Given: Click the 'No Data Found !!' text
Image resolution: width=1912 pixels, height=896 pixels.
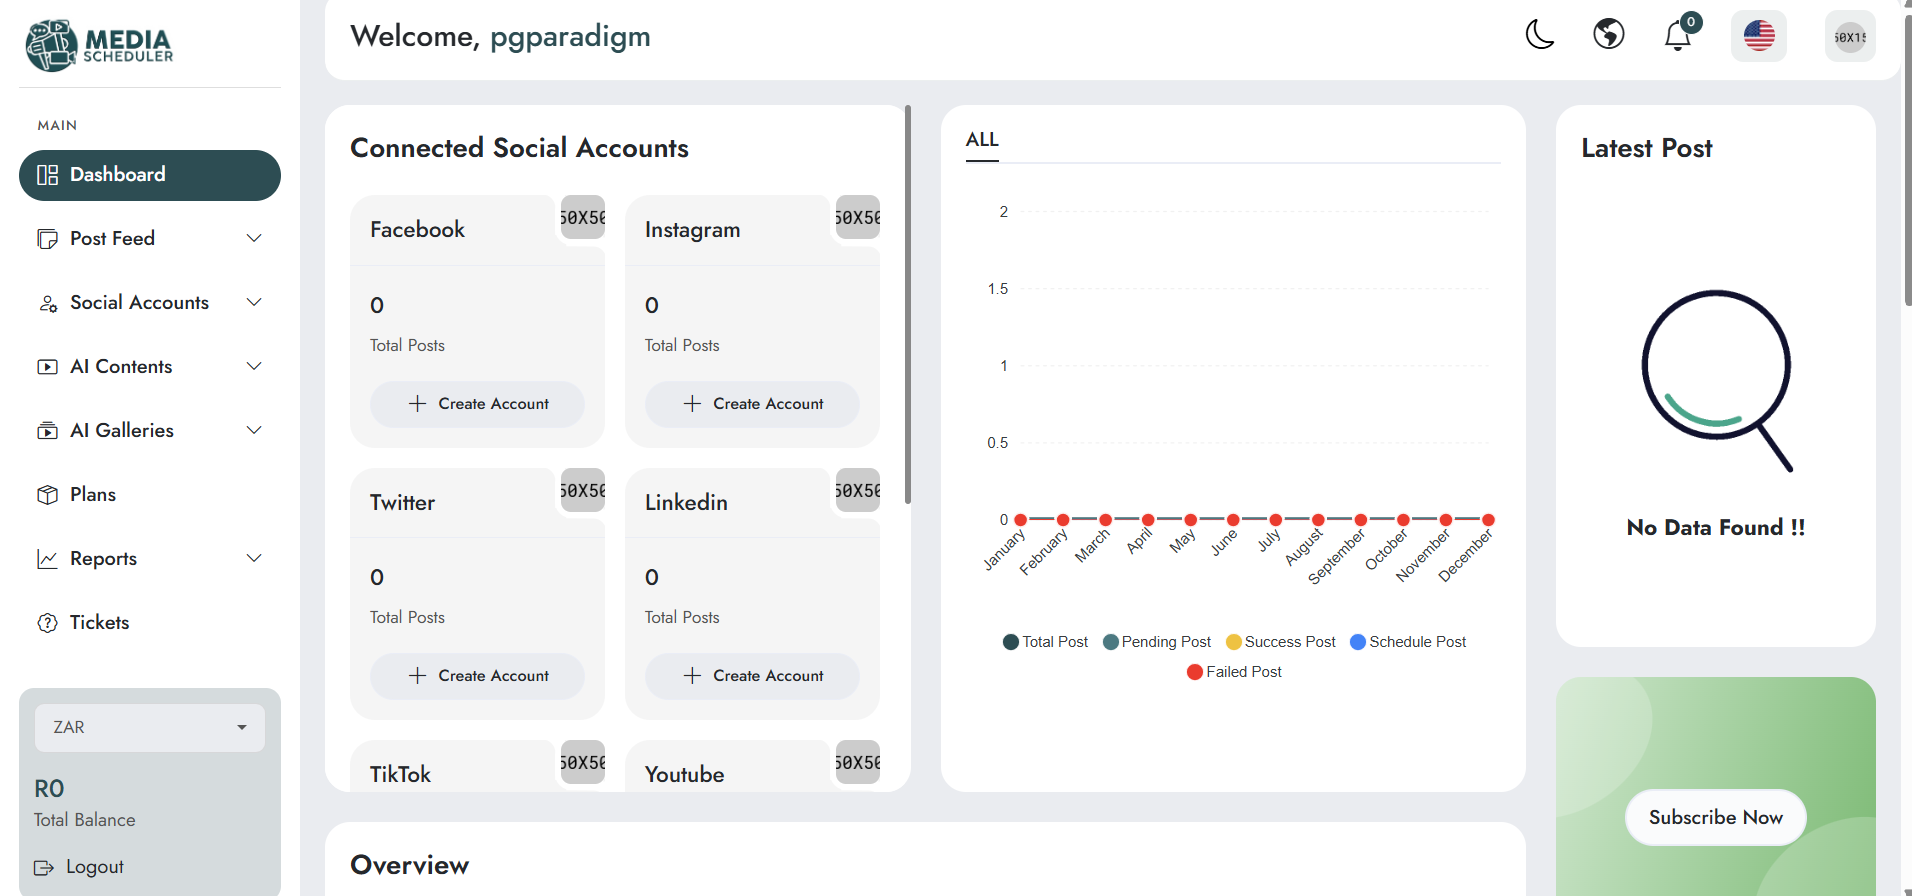Looking at the screenshot, I should (1716, 527).
